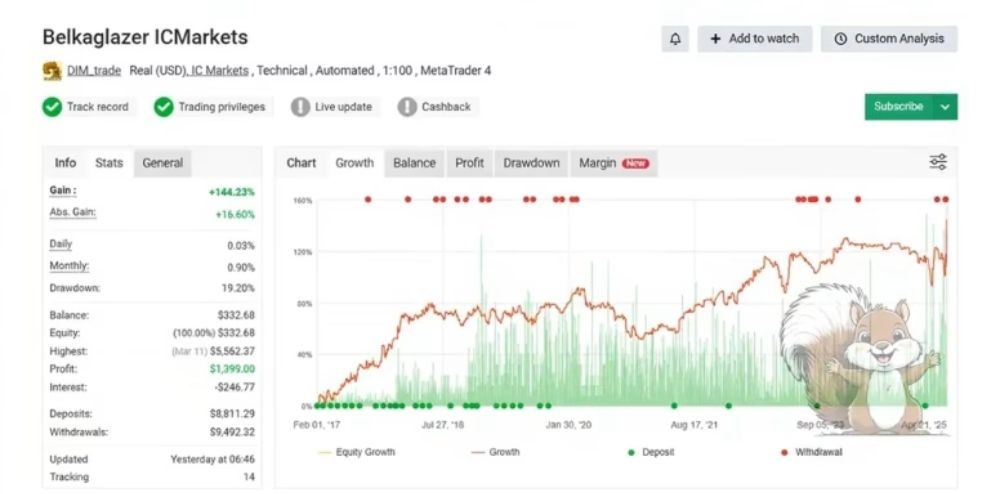
Task: Open chart settings sliders icon
Action: 937,162
